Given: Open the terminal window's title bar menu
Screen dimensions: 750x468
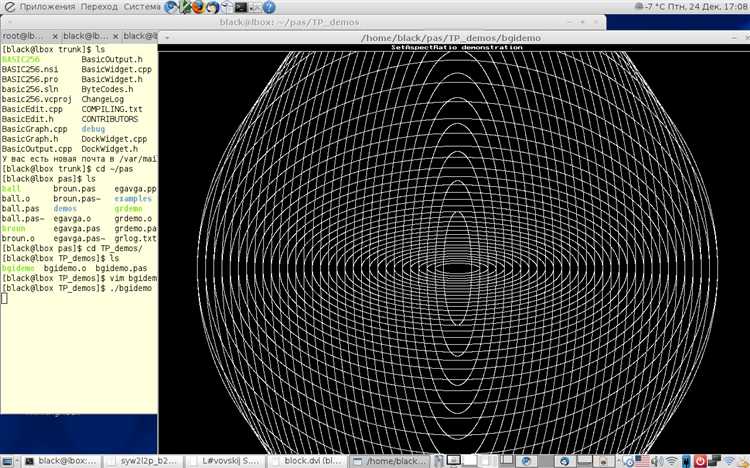Looking at the screenshot, I should (10, 21).
